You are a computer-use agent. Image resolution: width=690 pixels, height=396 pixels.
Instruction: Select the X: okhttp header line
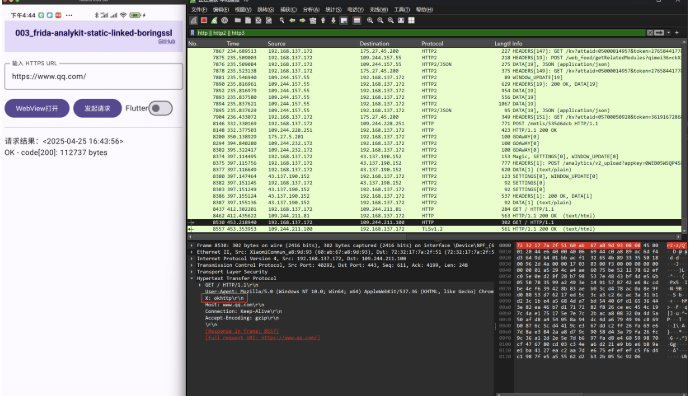coord(225,298)
